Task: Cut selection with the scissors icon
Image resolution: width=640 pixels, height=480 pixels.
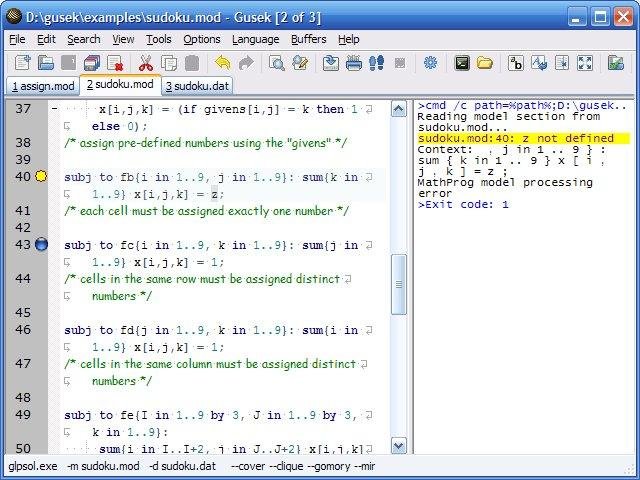Action: click(x=146, y=63)
